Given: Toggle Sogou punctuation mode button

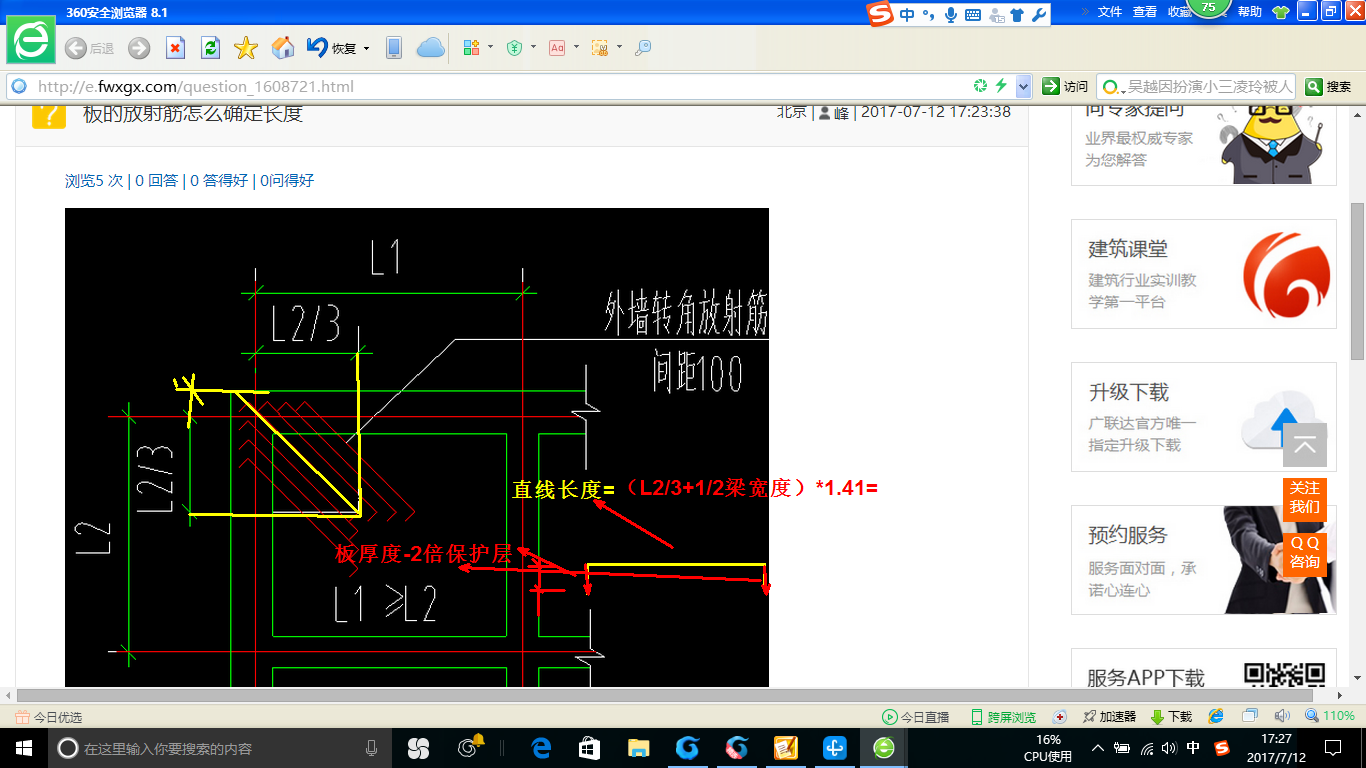Looking at the screenshot, I should [x=928, y=14].
